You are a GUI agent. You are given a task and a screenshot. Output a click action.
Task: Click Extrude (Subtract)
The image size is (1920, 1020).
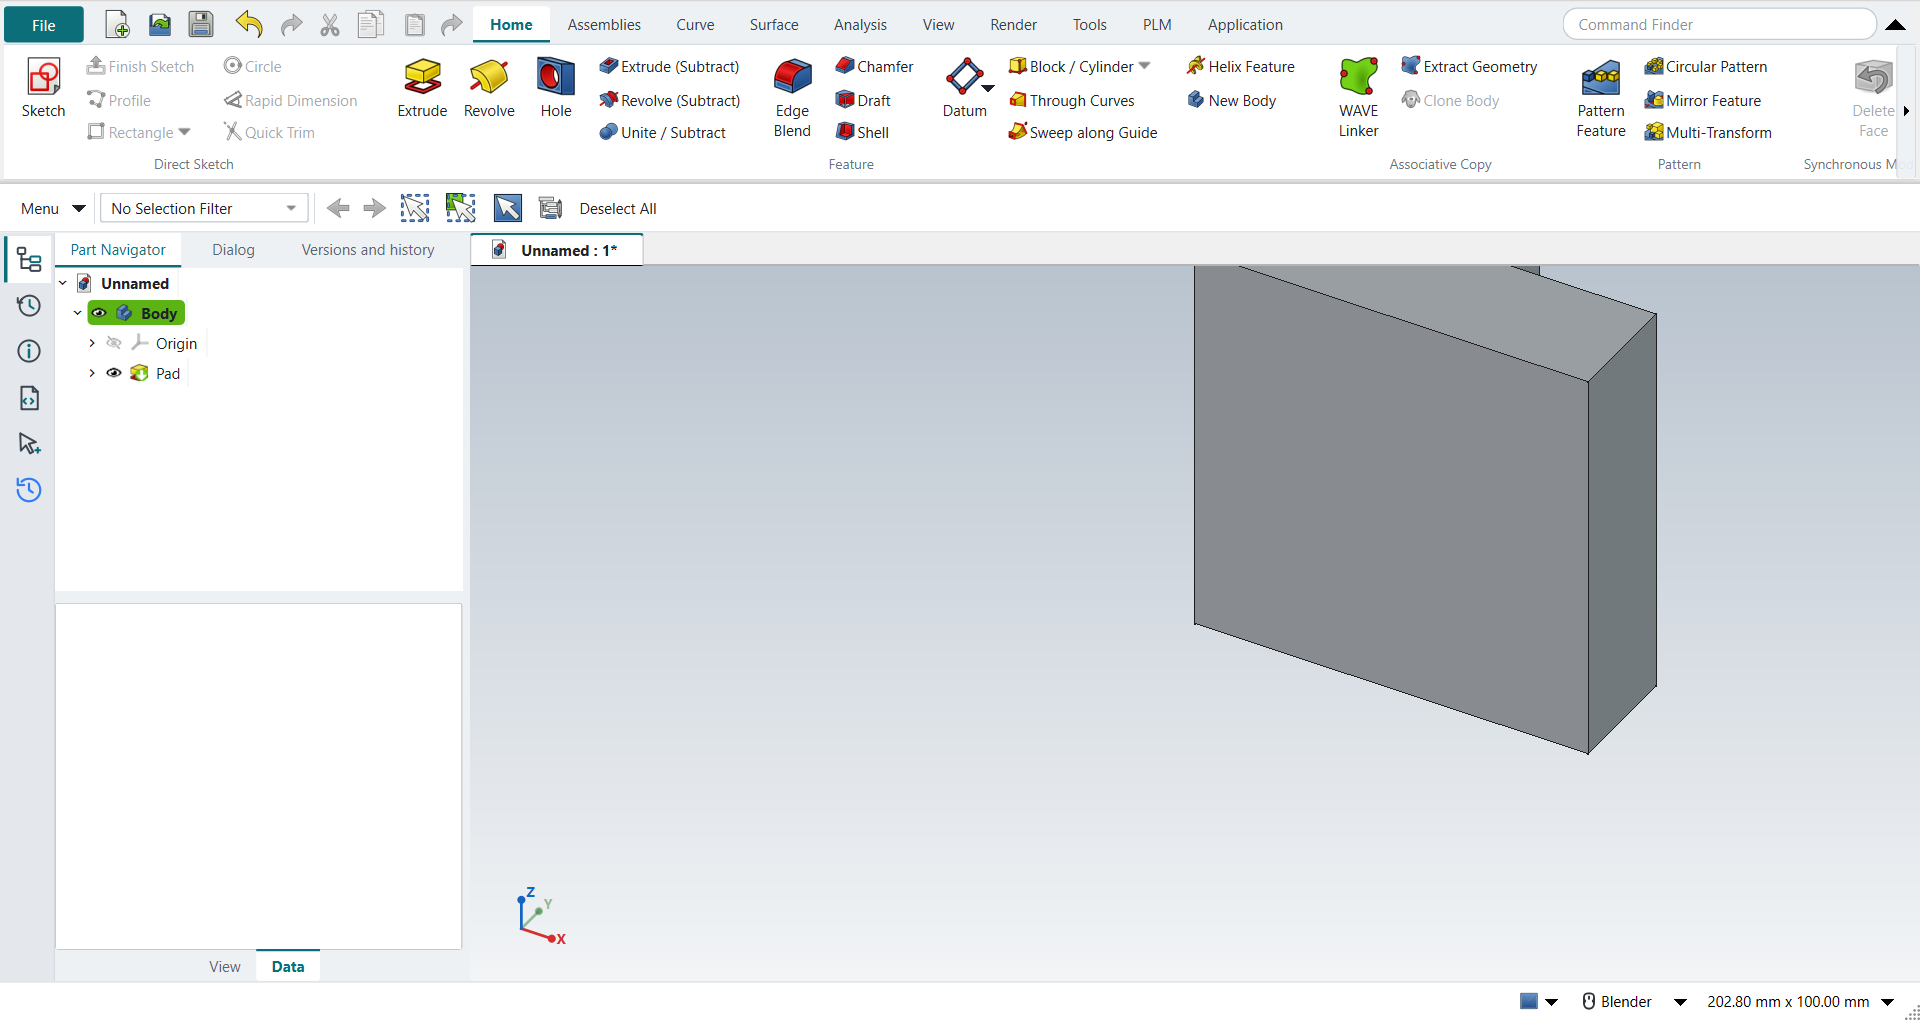(669, 66)
